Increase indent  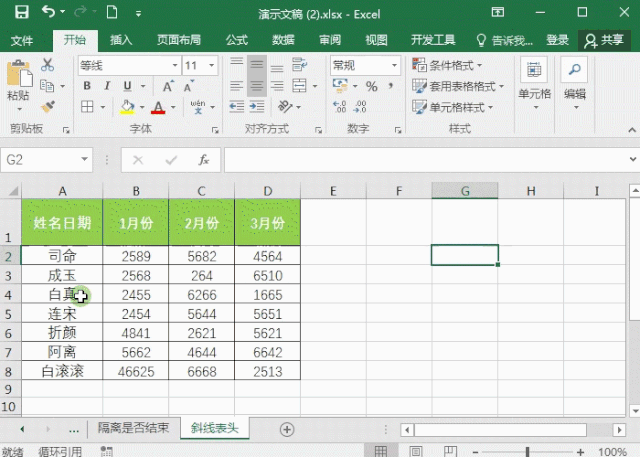[x=257, y=107]
